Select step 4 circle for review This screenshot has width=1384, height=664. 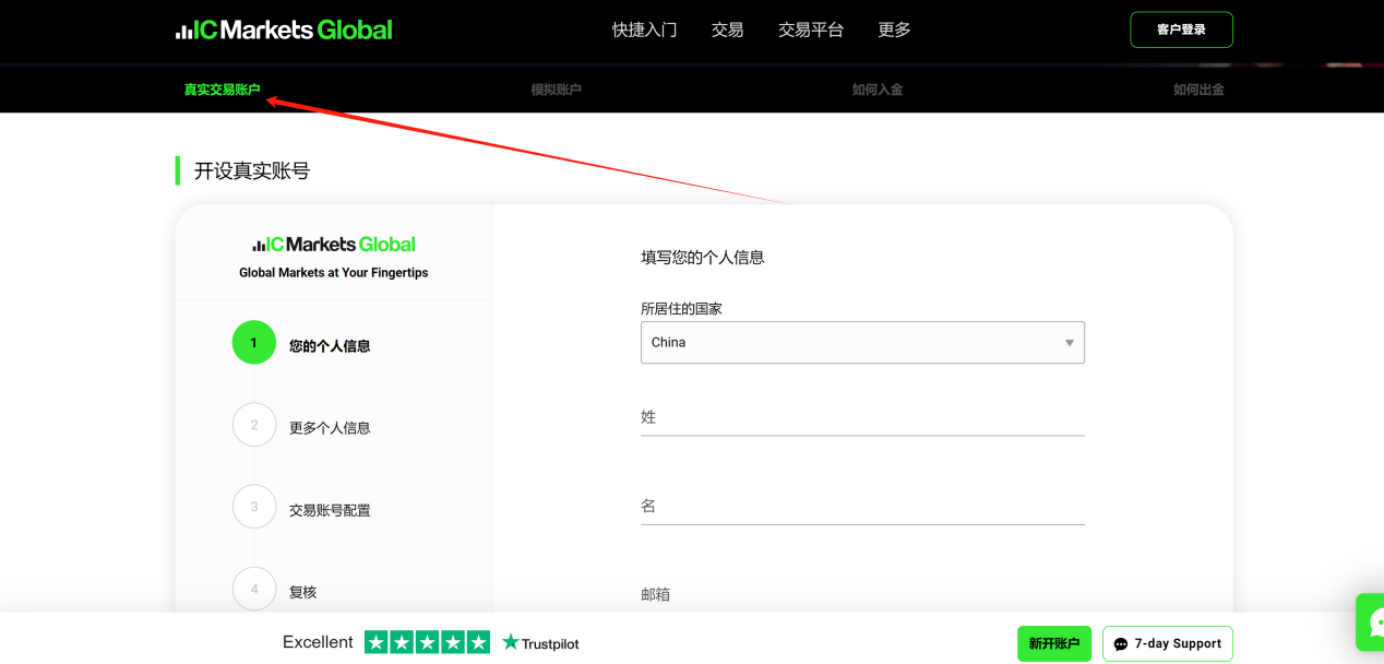[x=254, y=589]
